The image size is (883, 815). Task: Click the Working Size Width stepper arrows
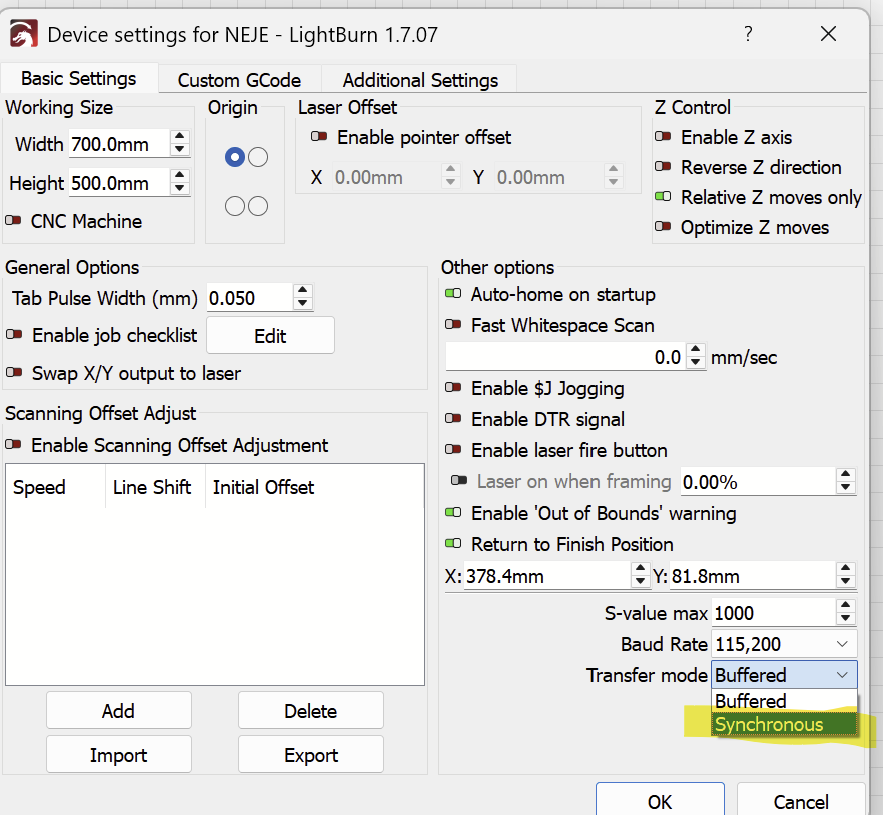tap(179, 143)
